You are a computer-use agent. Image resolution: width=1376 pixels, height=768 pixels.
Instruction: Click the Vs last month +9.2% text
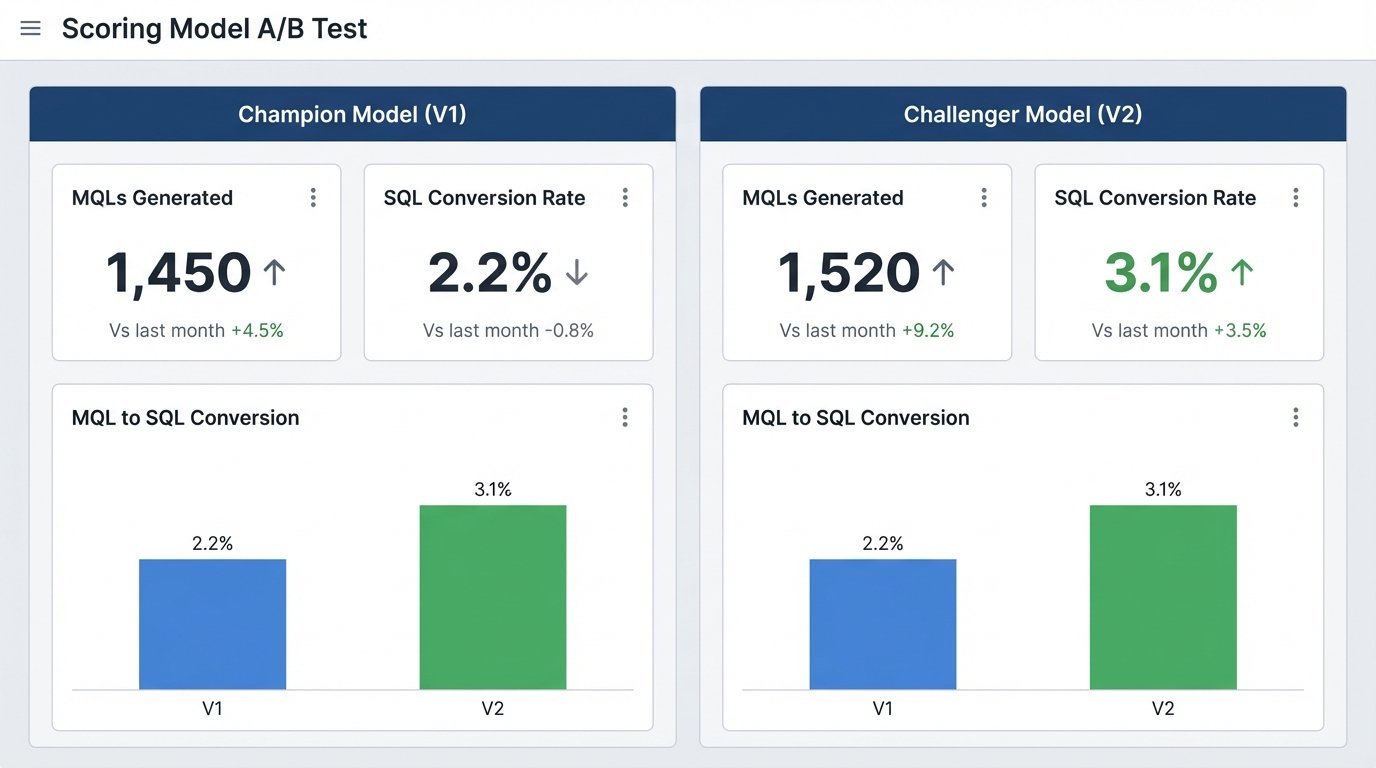866,329
